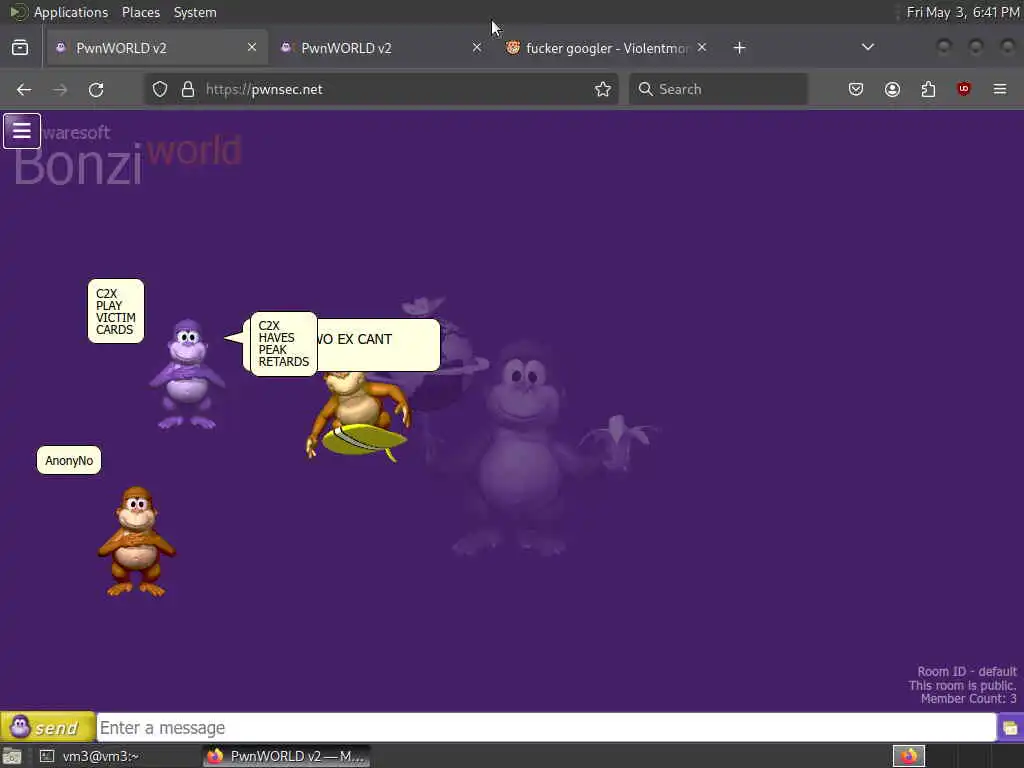Expand the list all tabs chevron

867,48
